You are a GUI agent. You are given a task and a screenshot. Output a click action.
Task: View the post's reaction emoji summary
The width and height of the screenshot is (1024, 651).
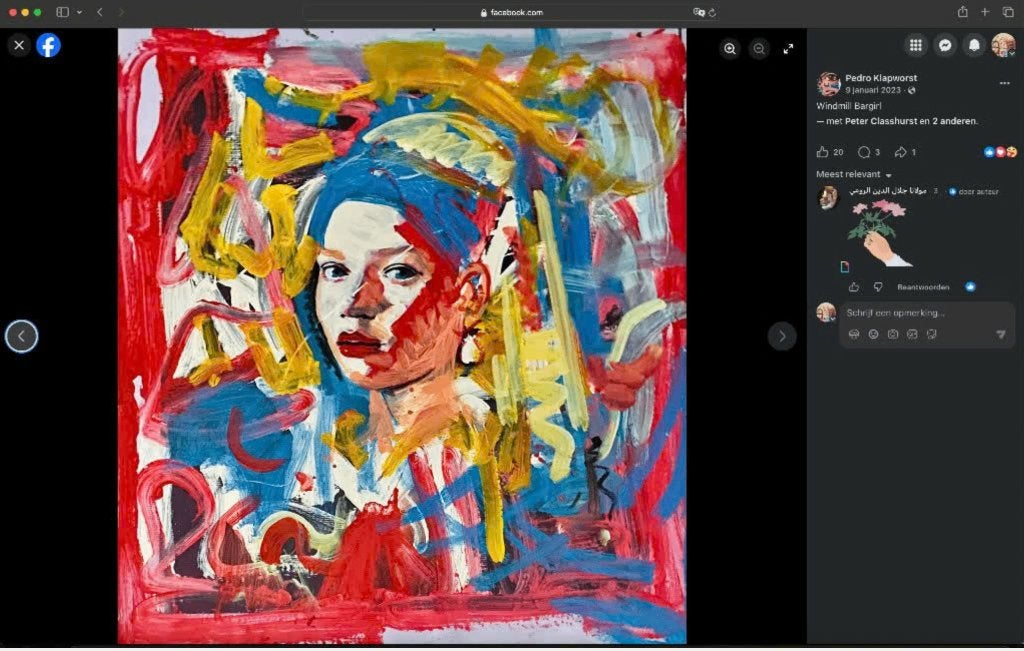[x=1000, y=152]
